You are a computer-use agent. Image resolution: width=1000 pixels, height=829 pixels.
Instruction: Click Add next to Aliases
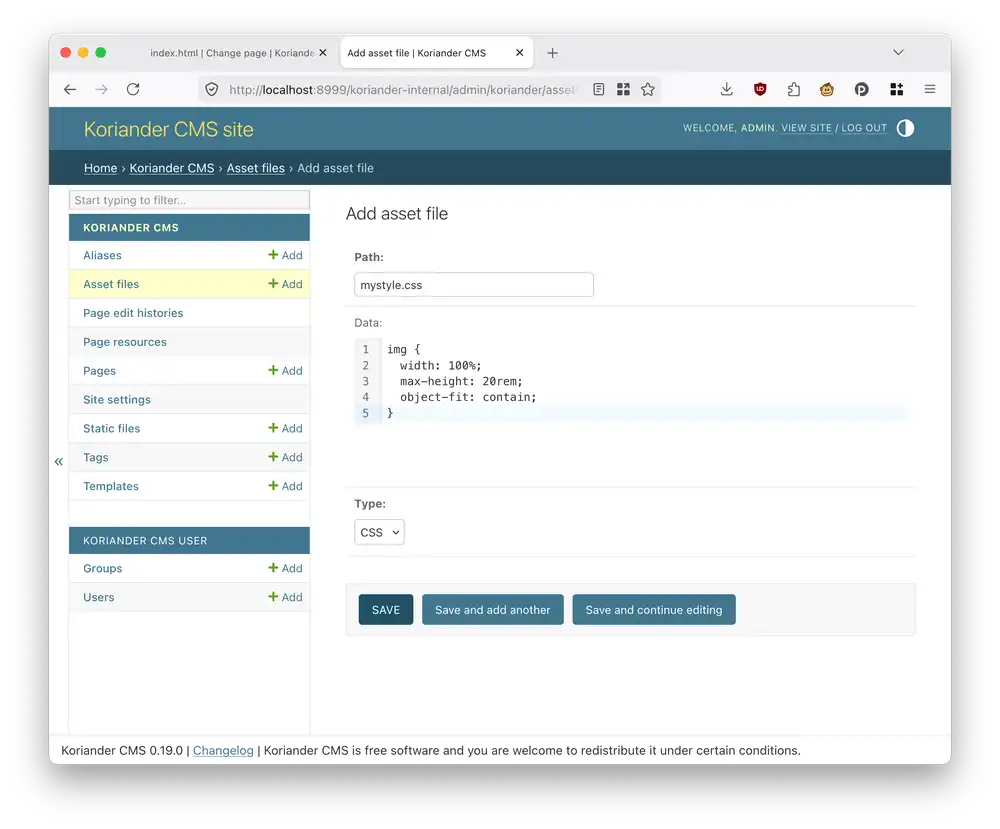click(x=285, y=255)
